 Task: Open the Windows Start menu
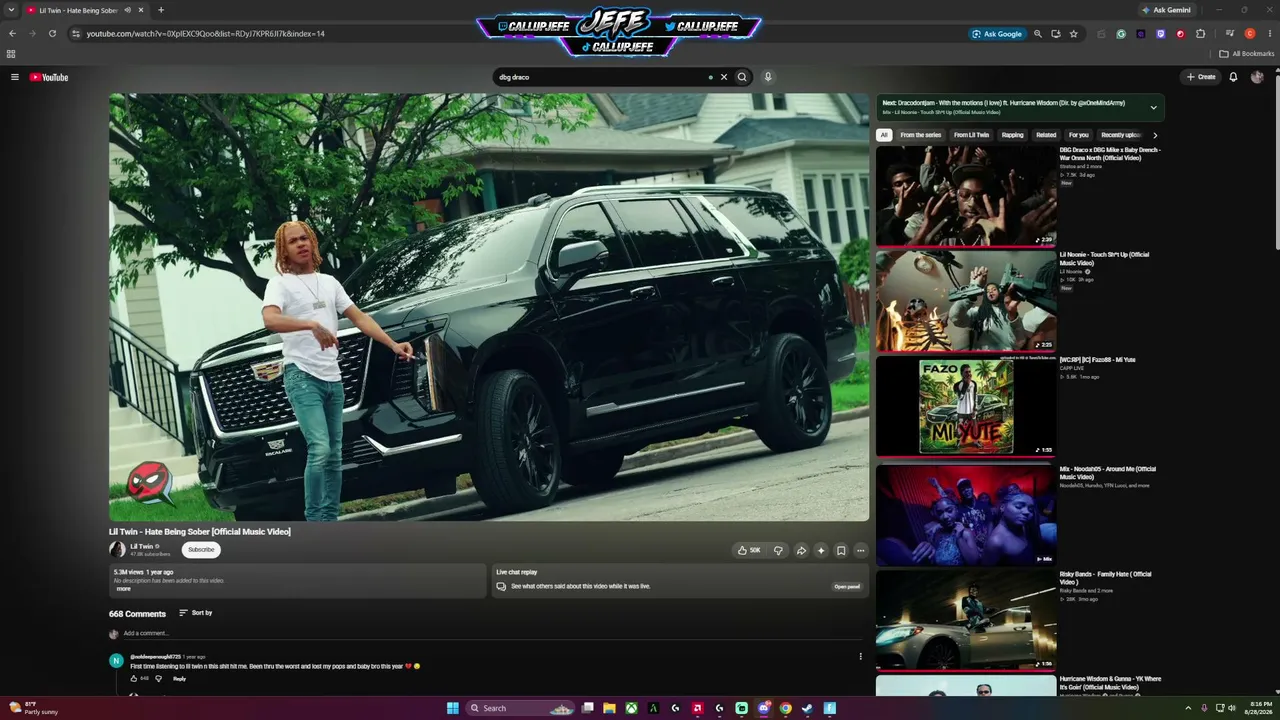point(453,708)
